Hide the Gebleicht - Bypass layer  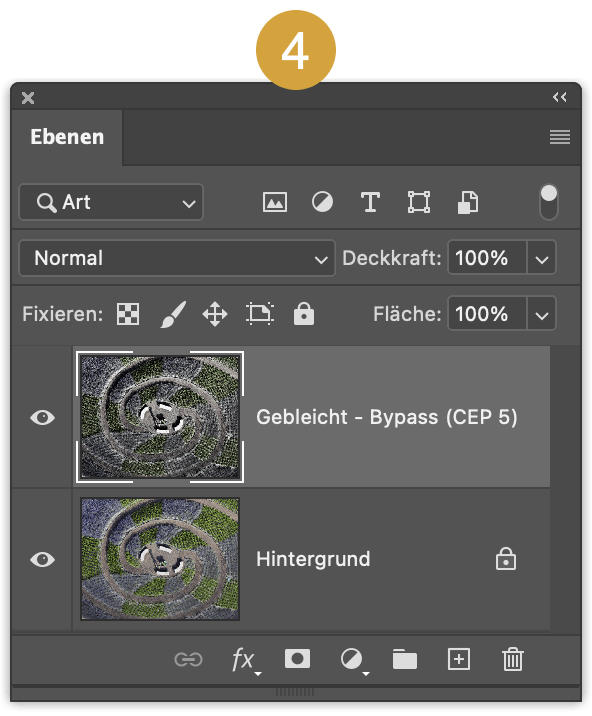pos(42,417)
